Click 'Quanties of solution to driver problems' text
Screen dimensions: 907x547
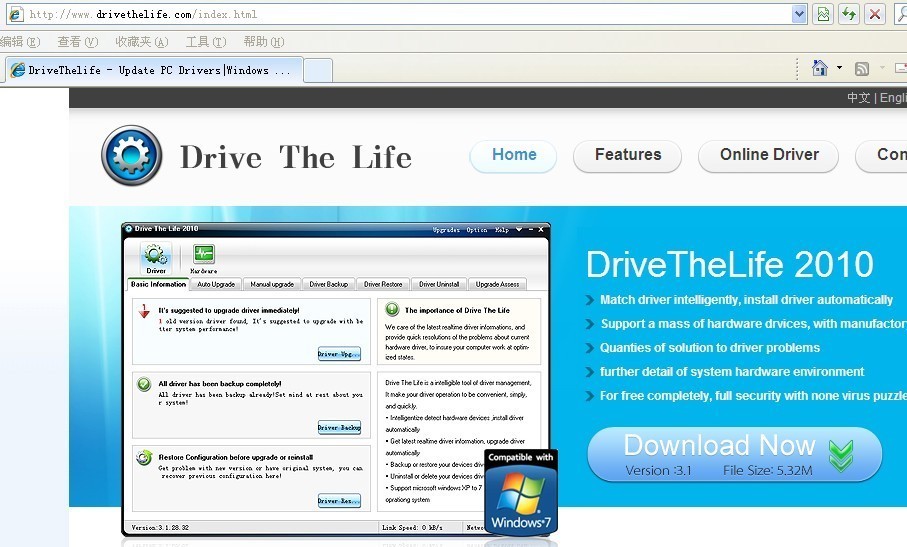tap(710, 348)
